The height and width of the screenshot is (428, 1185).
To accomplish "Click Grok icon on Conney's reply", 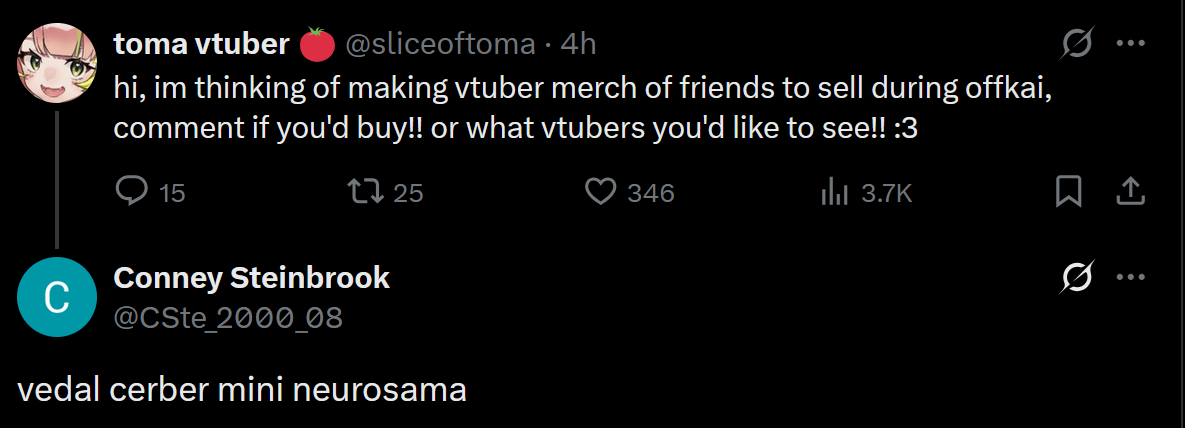I will (x=1077, y=277).
